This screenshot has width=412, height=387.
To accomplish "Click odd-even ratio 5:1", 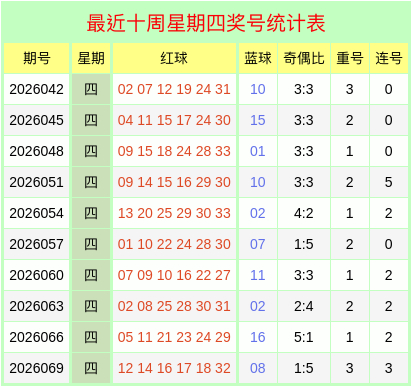I will tap(304, 337).
